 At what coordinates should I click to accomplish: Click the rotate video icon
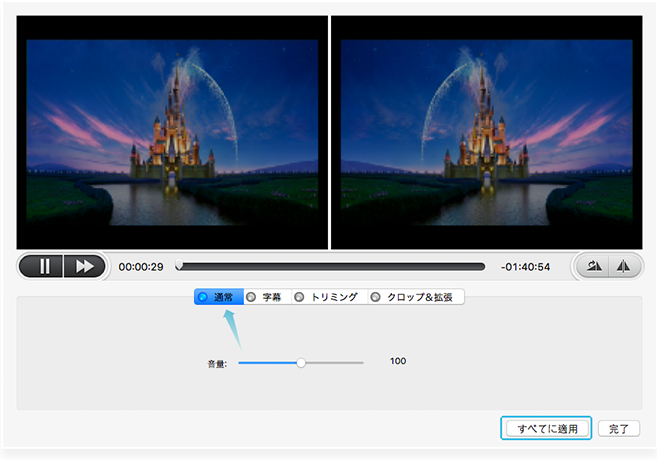click(x=593, y=266)
